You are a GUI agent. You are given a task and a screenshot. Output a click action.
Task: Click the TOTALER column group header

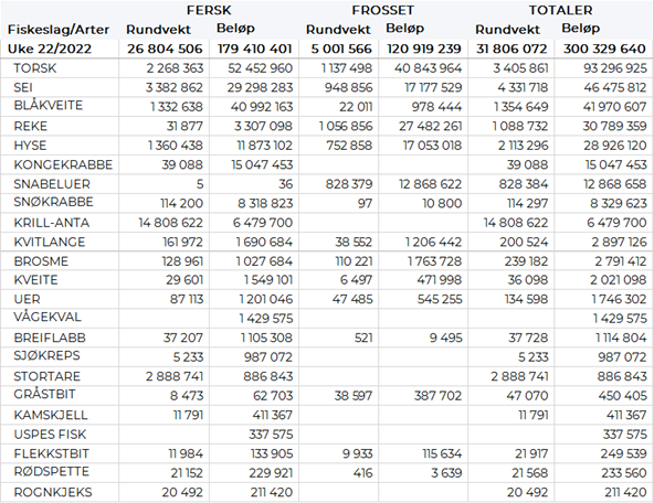click(562, 8)
